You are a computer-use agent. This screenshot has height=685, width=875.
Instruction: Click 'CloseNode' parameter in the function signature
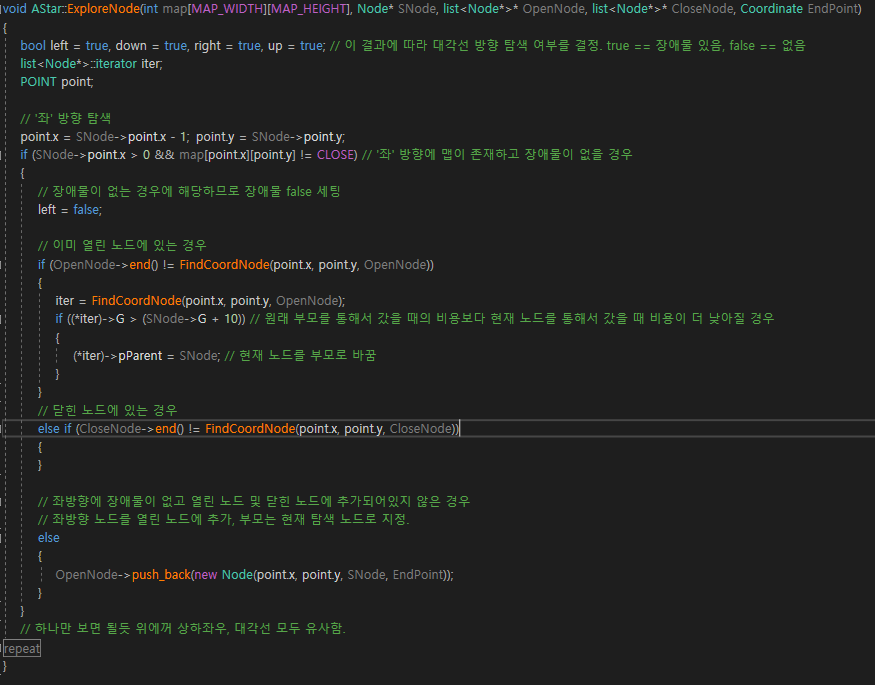coord(703,9)
